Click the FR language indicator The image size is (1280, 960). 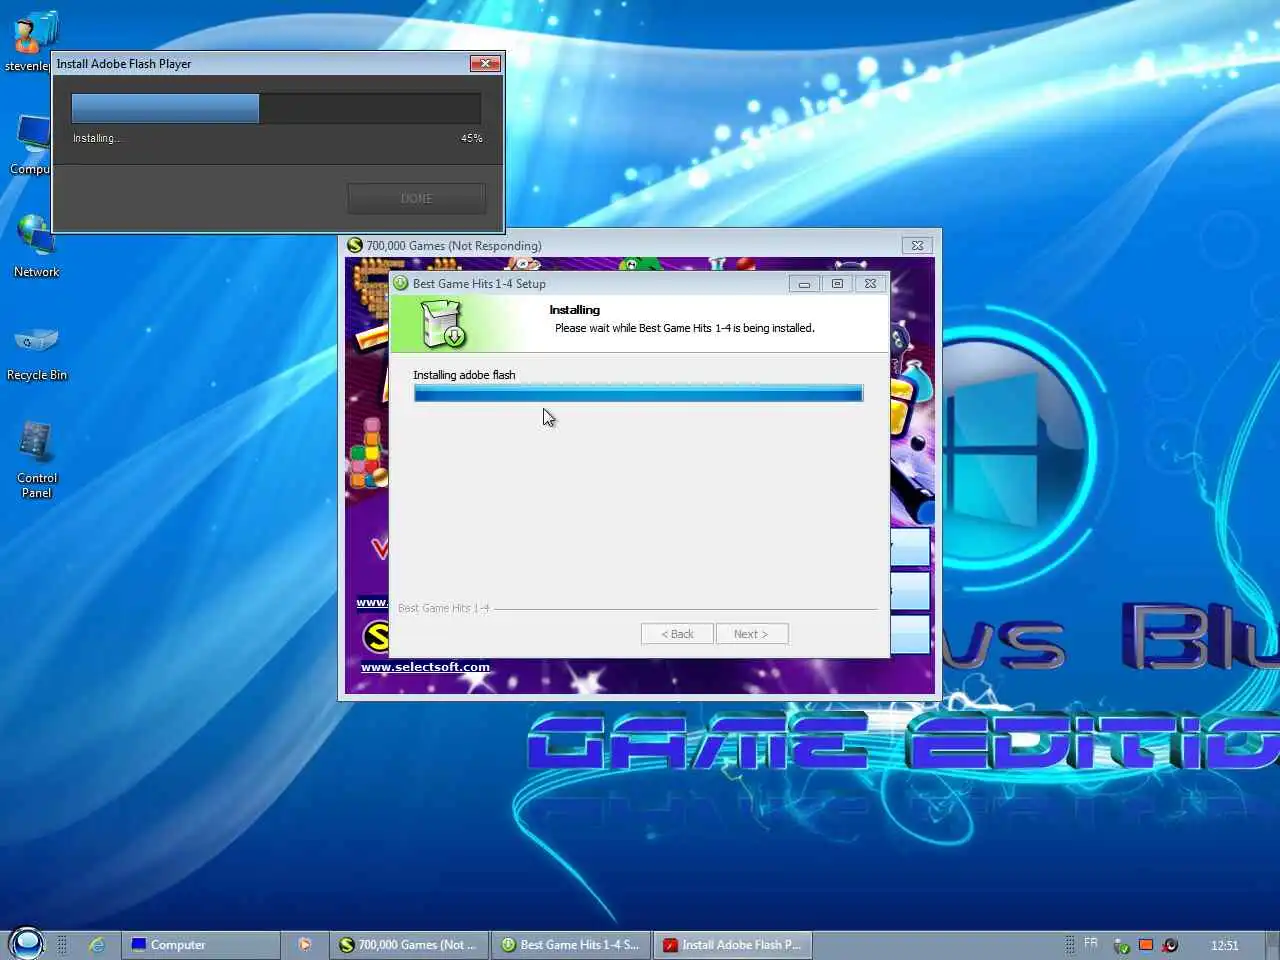pos(1090,943)
